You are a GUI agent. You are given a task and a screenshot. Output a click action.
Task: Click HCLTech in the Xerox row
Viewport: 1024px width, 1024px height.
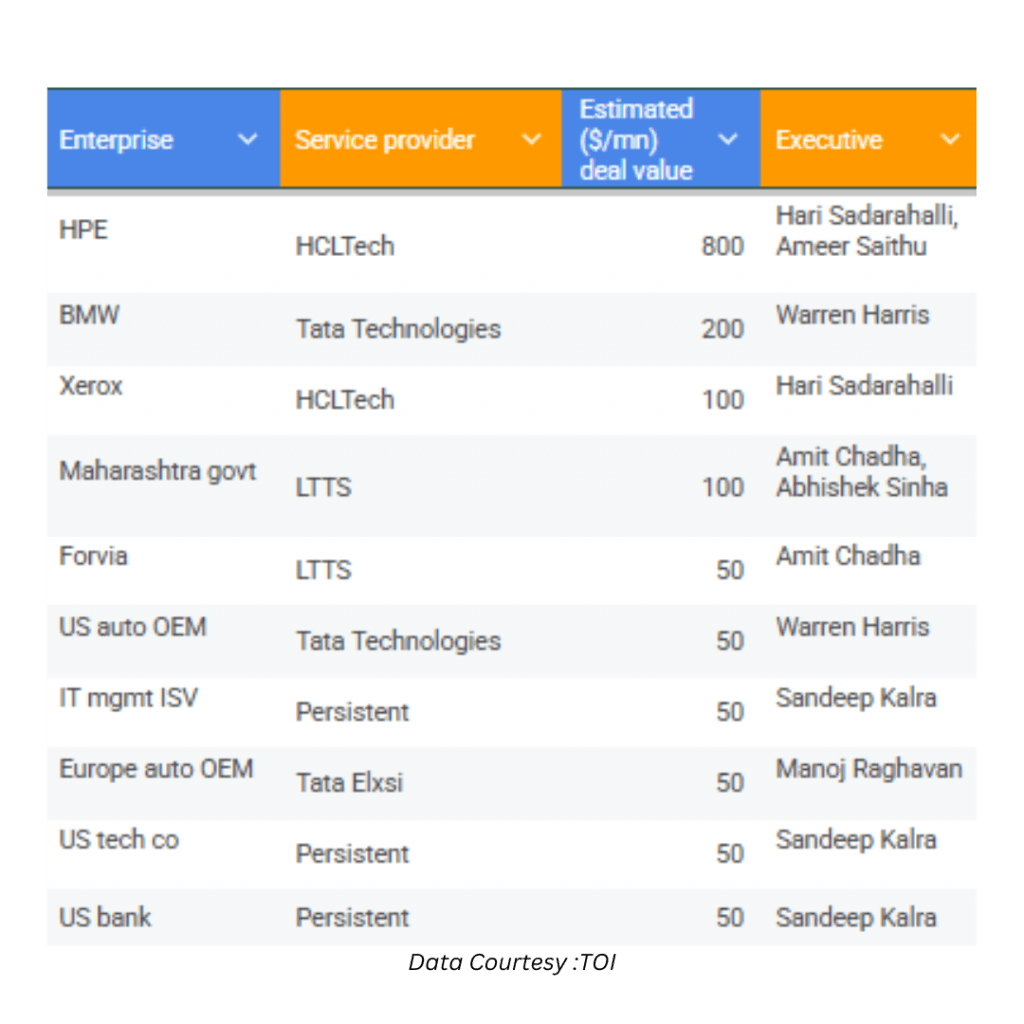[346, 400]
